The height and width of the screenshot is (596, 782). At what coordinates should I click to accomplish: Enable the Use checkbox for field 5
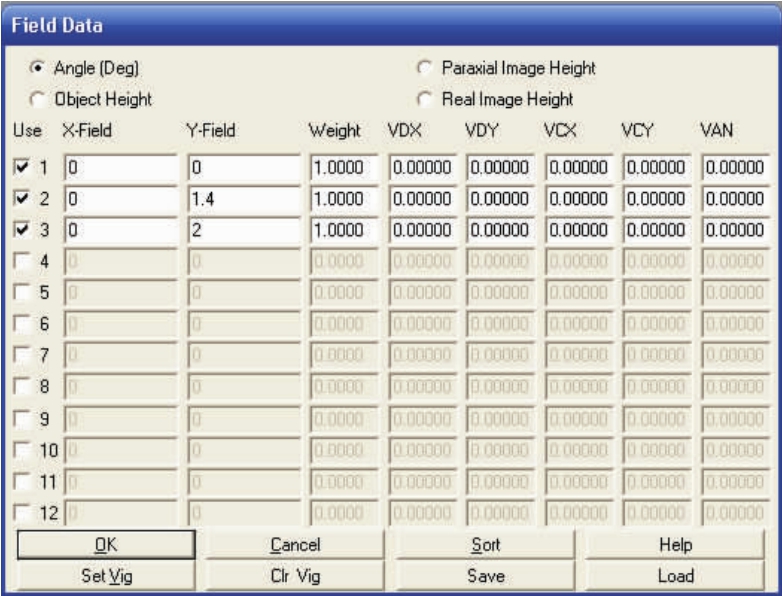21,292
